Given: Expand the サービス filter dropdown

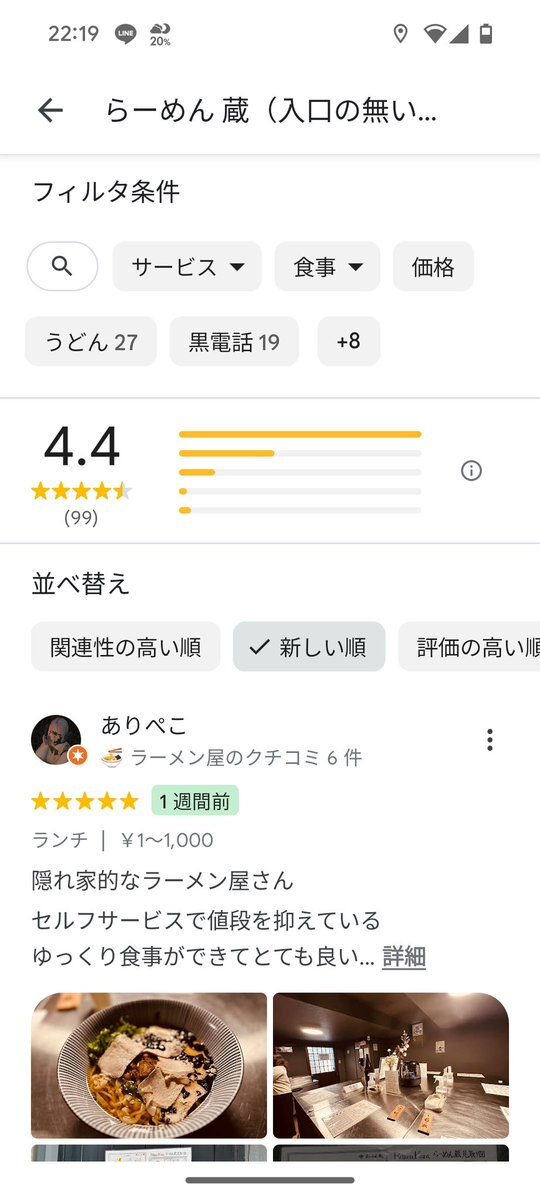Looking at the screenshot, I should tap(187, 266).
